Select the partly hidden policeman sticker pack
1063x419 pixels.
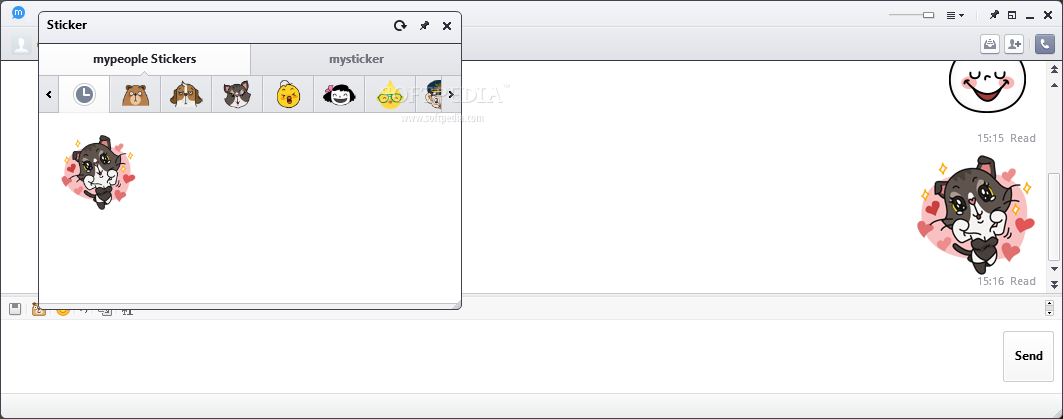428,94
